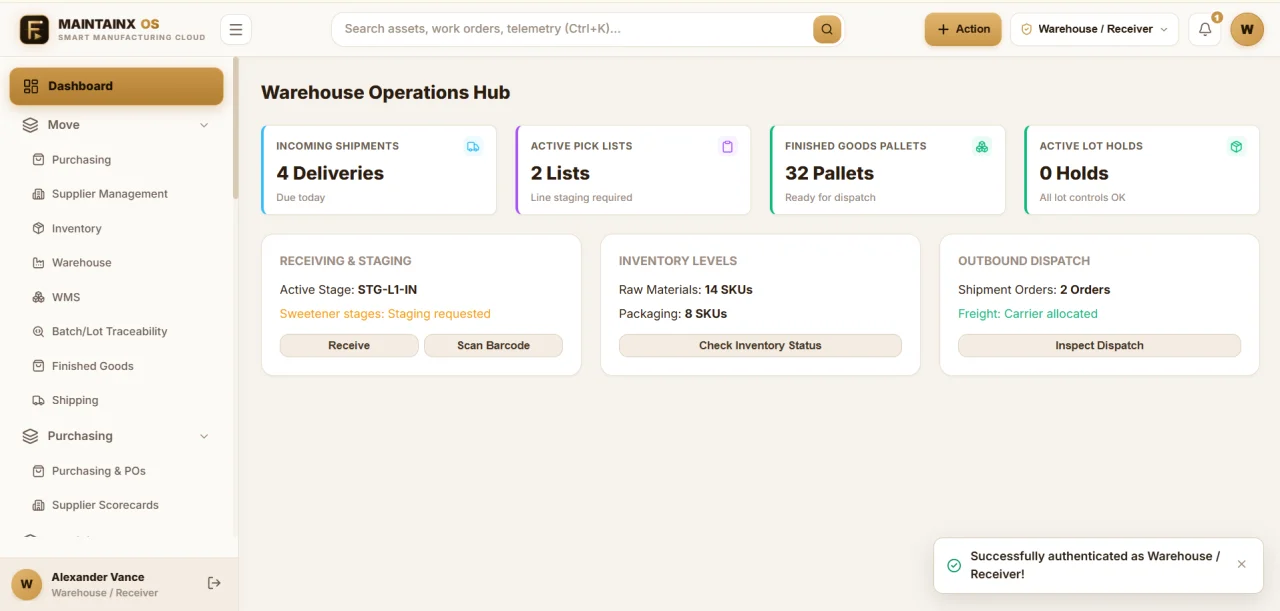Click the Dashboard grid icon in sidebar
The width and height of the screenshot is (1280, 611).
tap(31, 86)
